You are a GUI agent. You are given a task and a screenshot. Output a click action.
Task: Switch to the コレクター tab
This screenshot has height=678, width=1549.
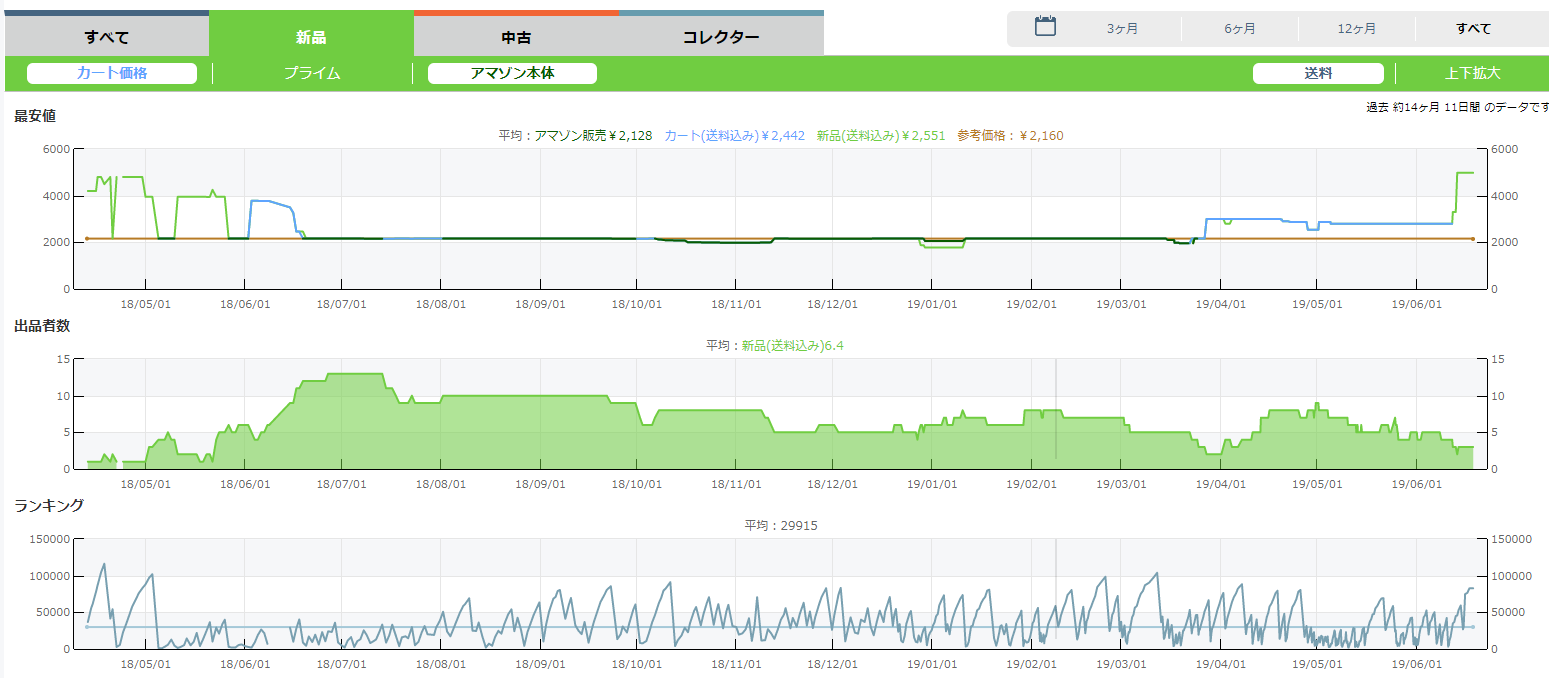tap(720, 38)
